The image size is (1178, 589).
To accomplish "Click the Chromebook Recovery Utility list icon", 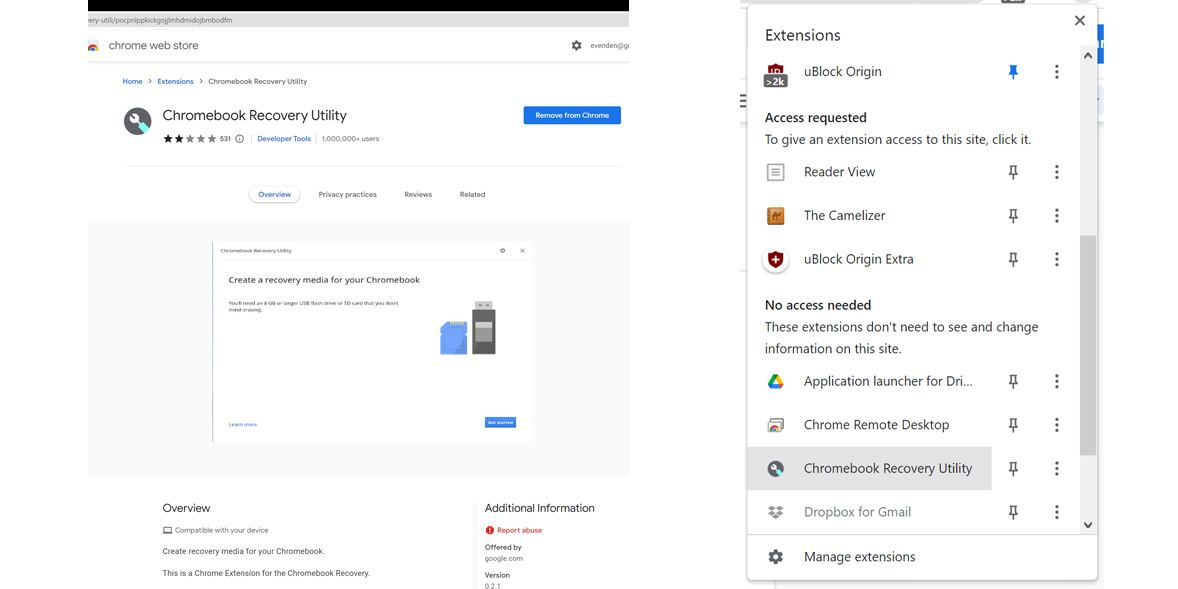I will pyautogui.click(x=775, y=469).
